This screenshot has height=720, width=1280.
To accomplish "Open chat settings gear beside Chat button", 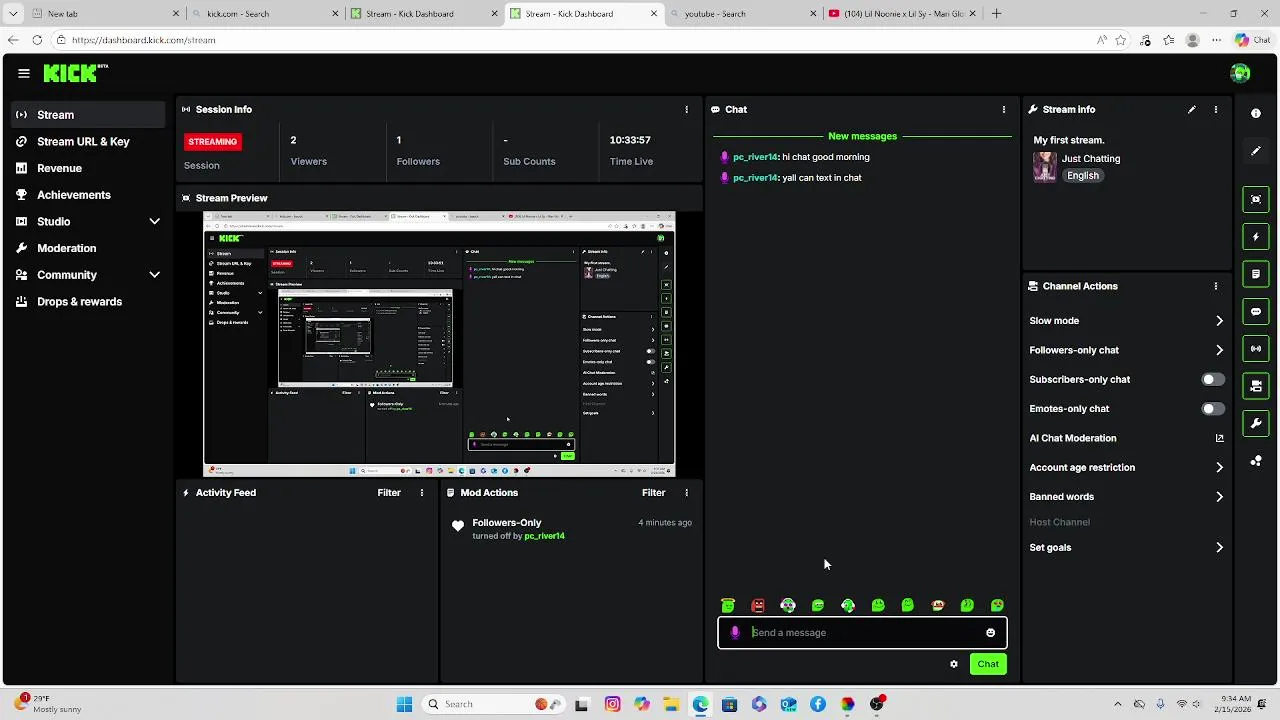I will click(x=954, y=664).
